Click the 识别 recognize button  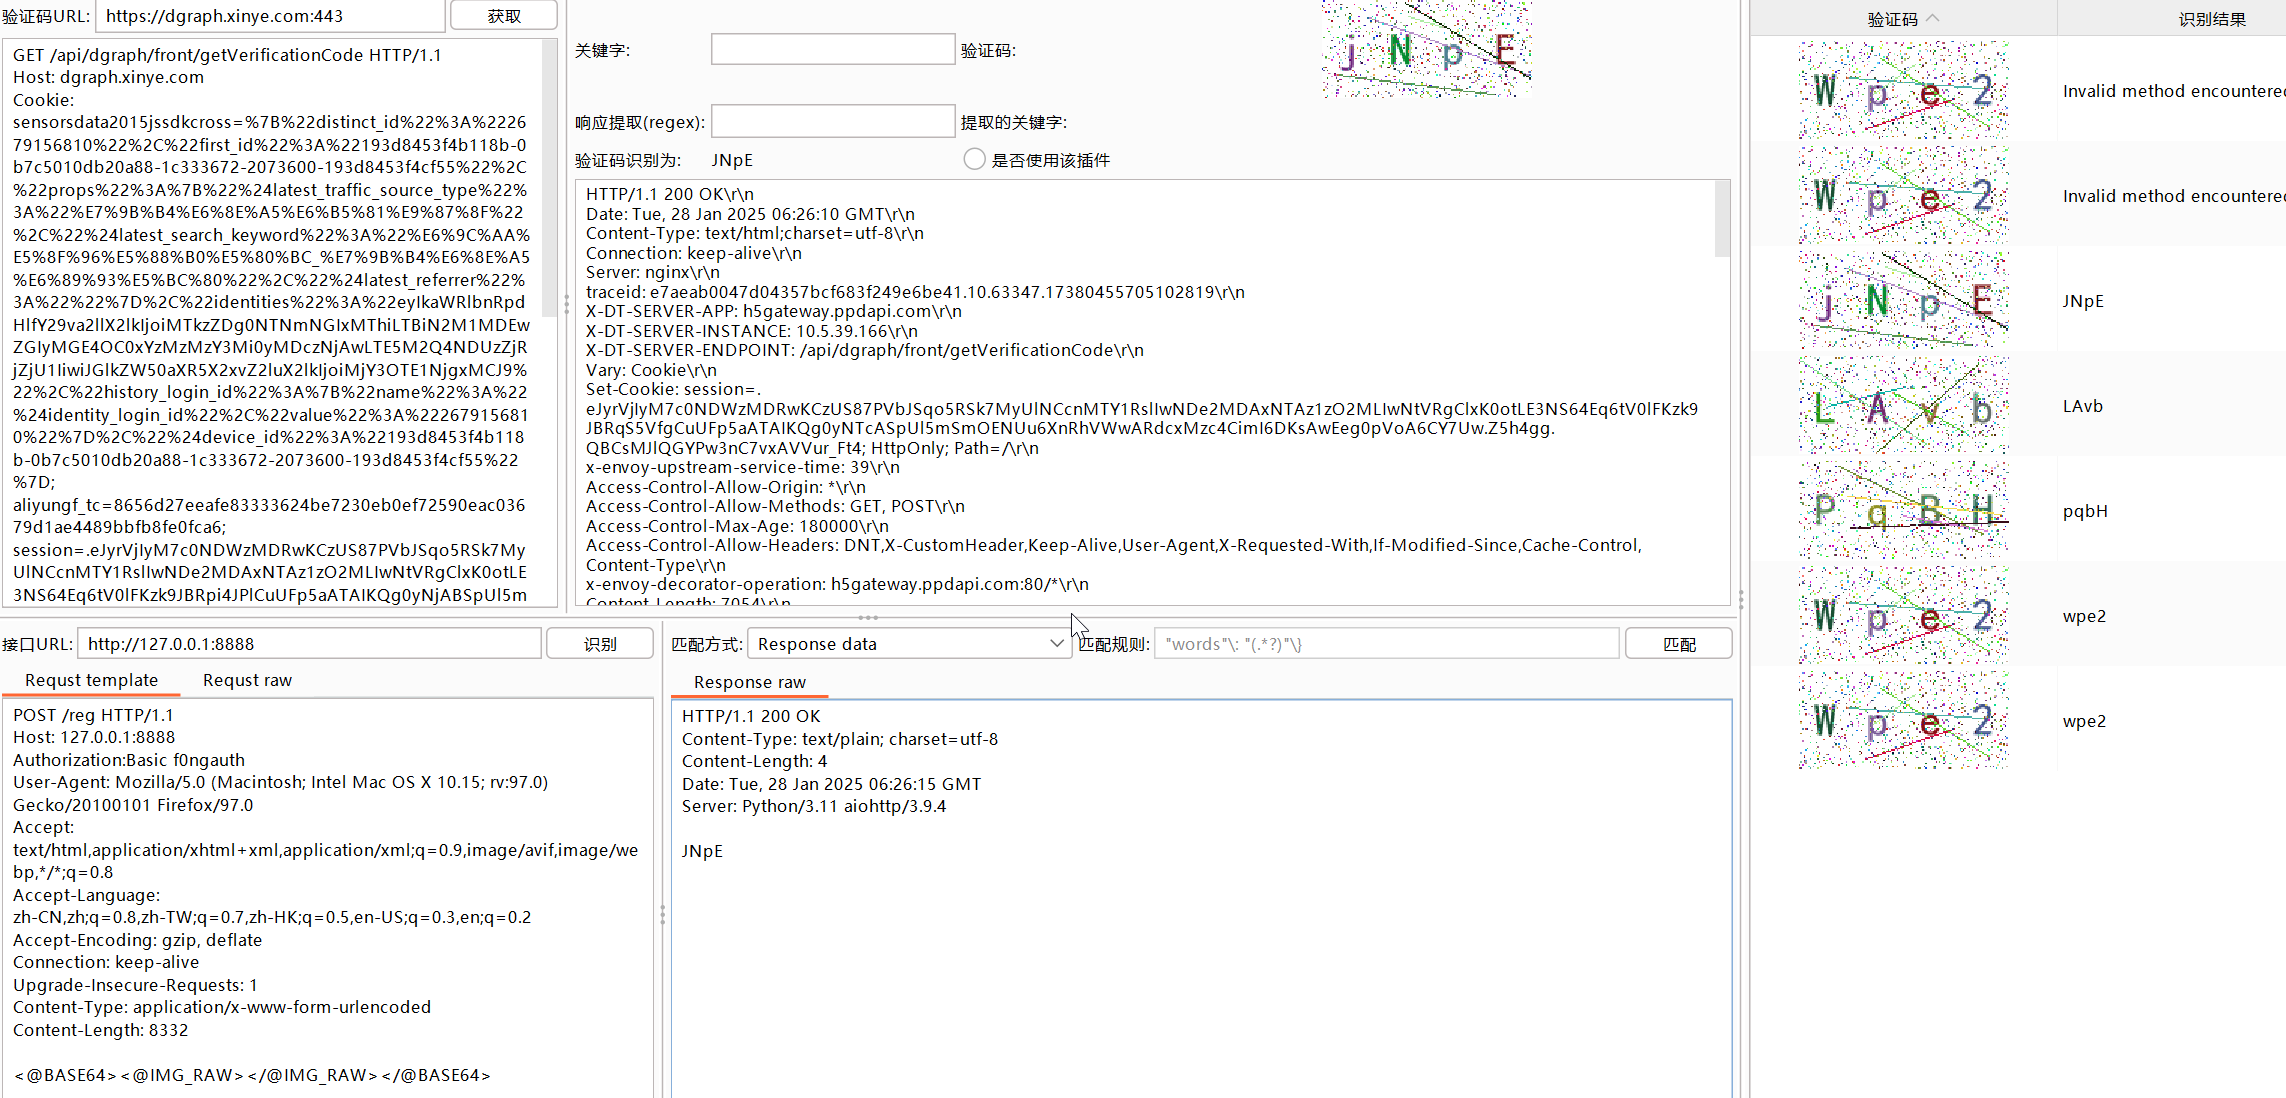[600, 644]
